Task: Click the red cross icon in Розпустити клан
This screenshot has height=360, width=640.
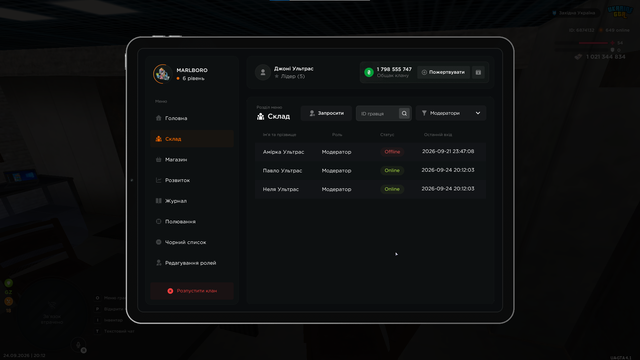Action: 170,291
